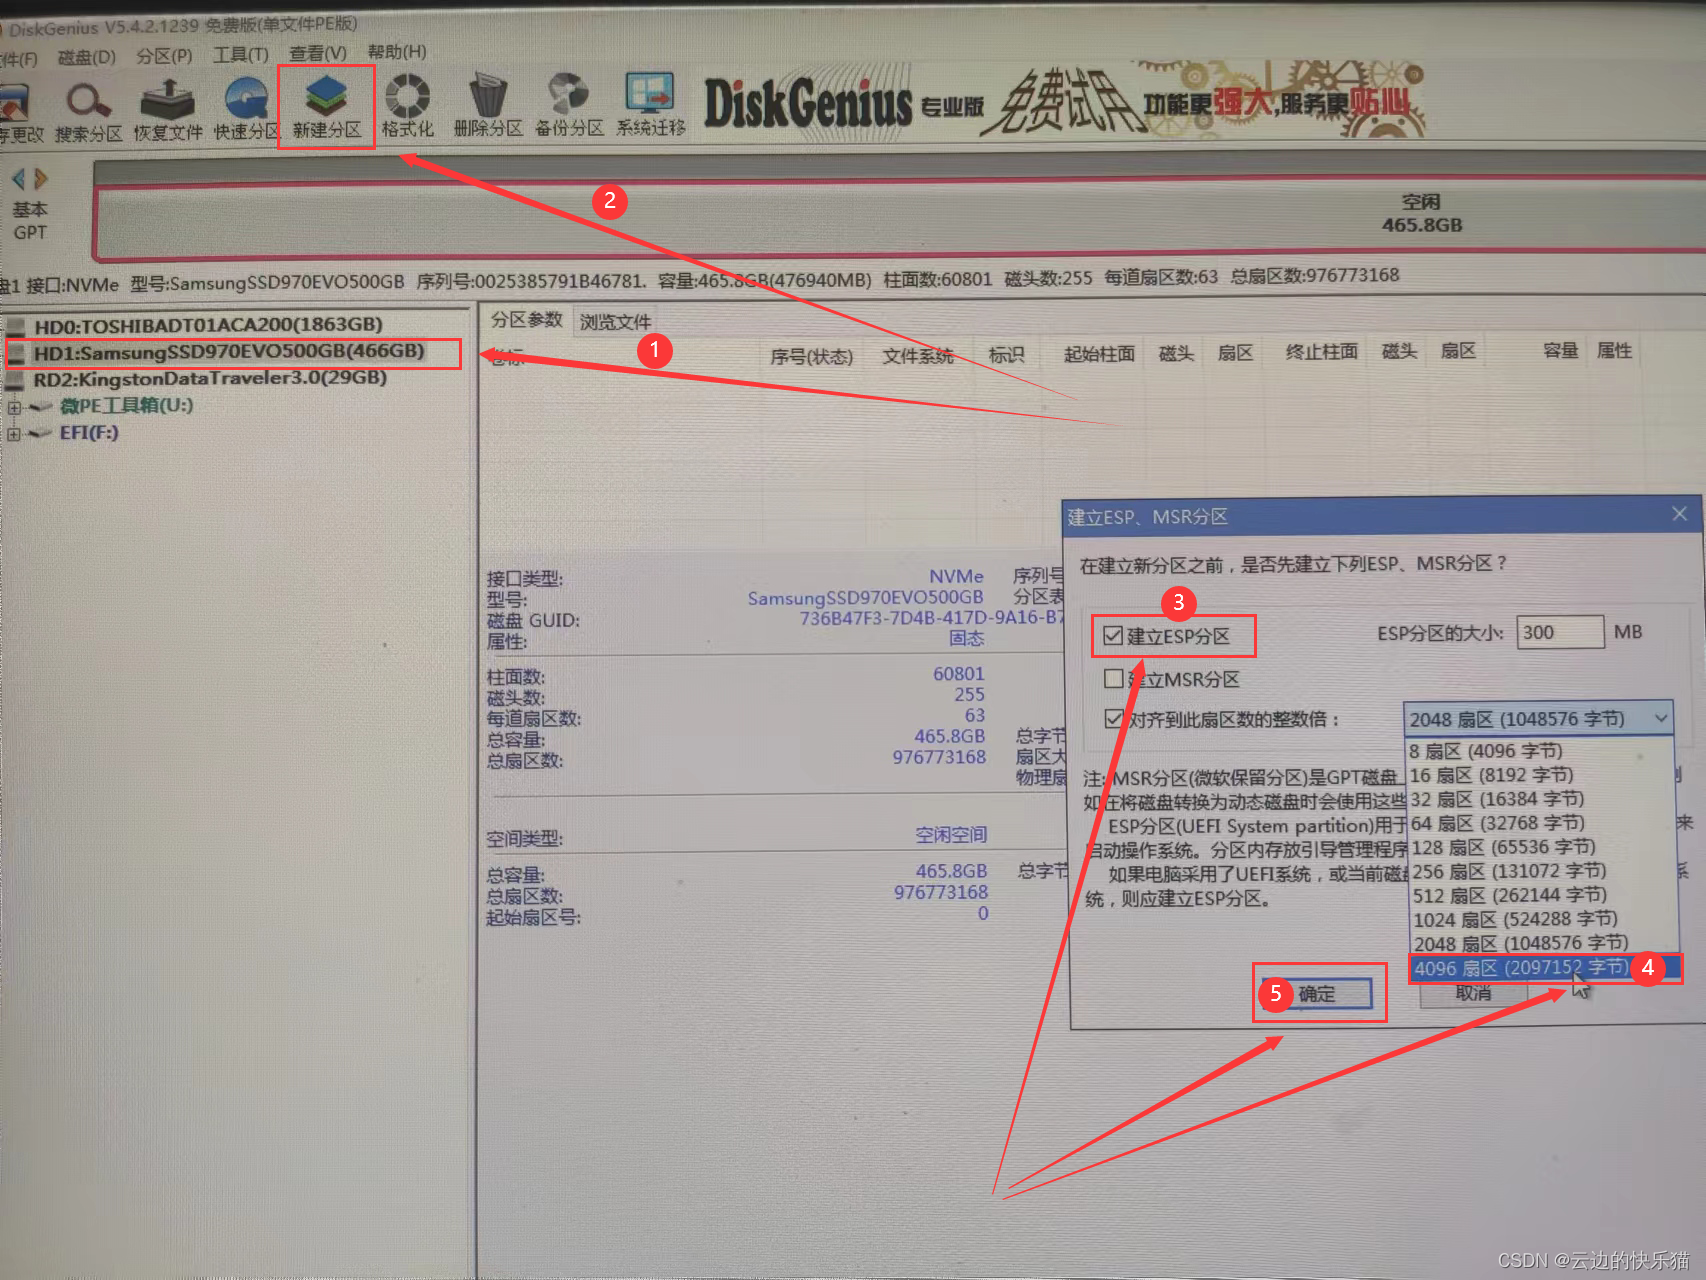Click the 格式化 format icon
This screenshot has width=1706, height=1280.
coord(407,107)
